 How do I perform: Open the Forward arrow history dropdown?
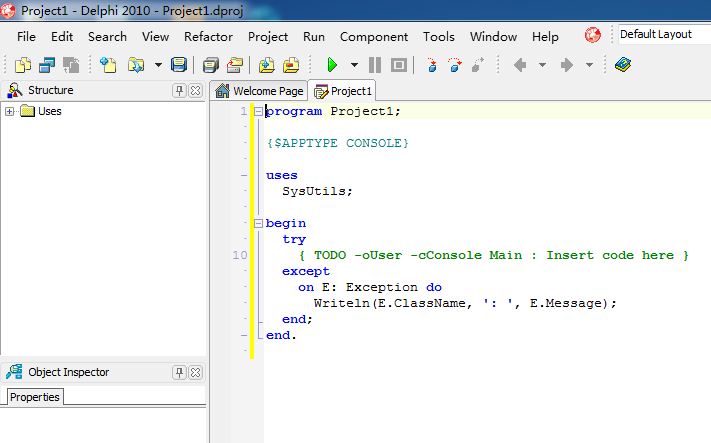[589, 65]
